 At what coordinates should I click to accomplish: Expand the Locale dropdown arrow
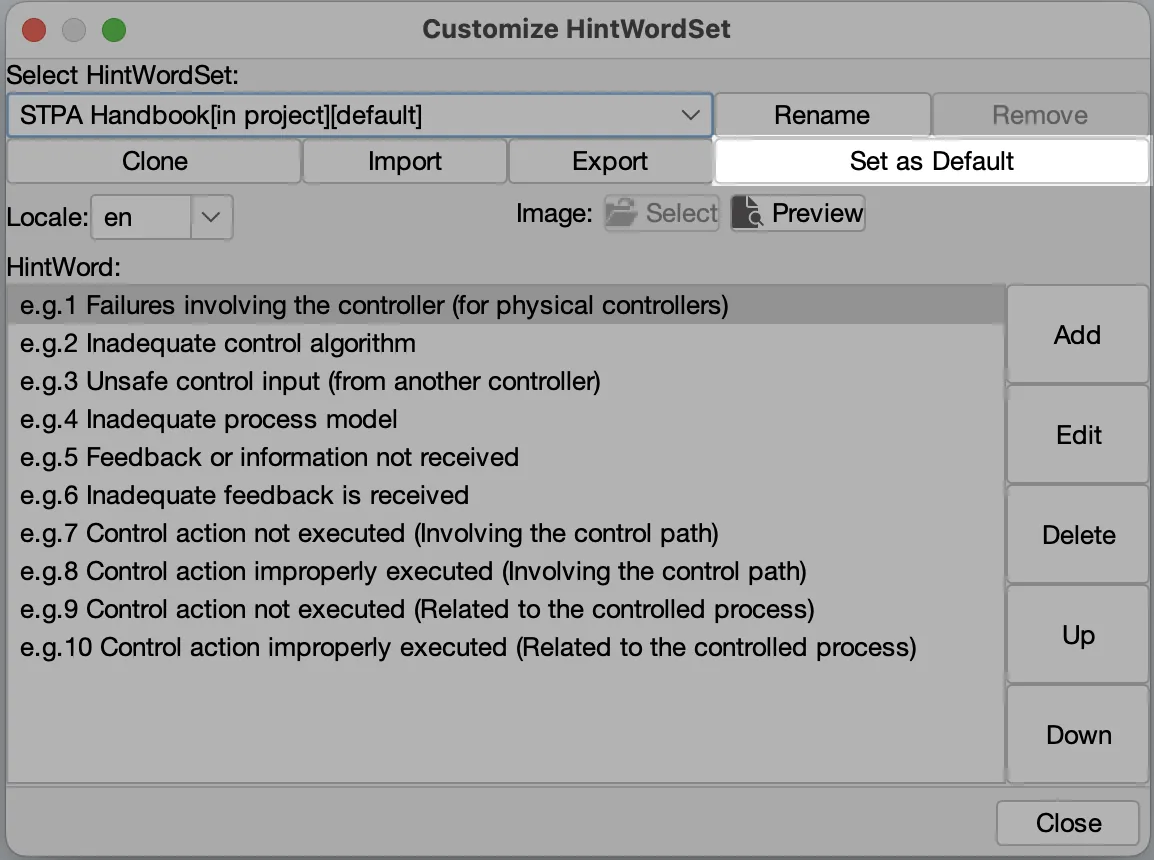pyautogui.click(x=211, y=217)
